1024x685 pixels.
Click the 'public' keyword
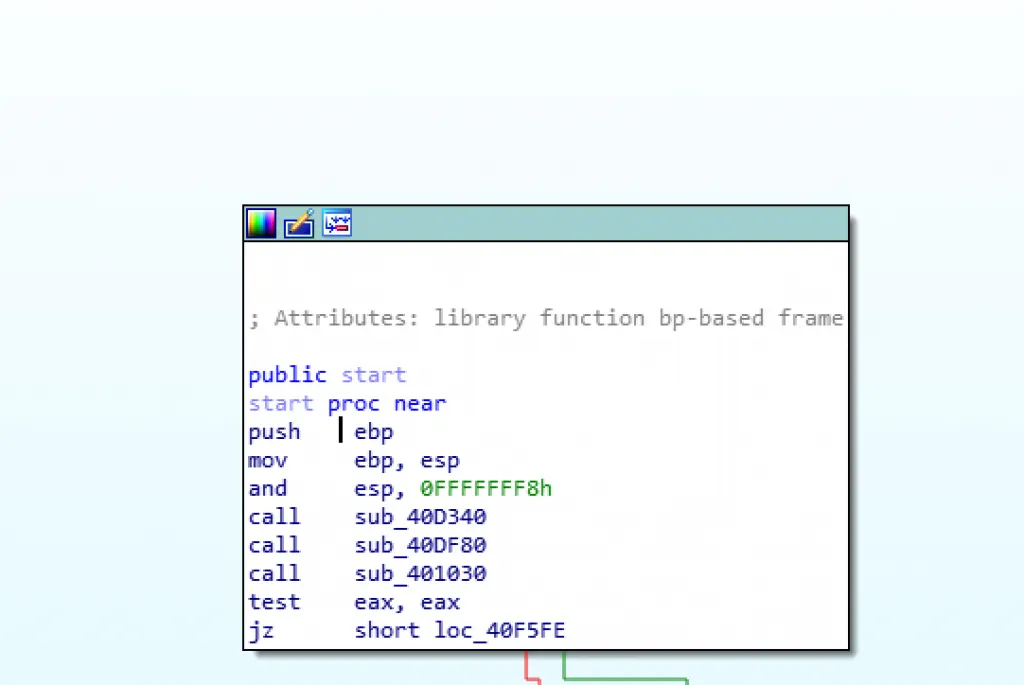pos(287,375)
